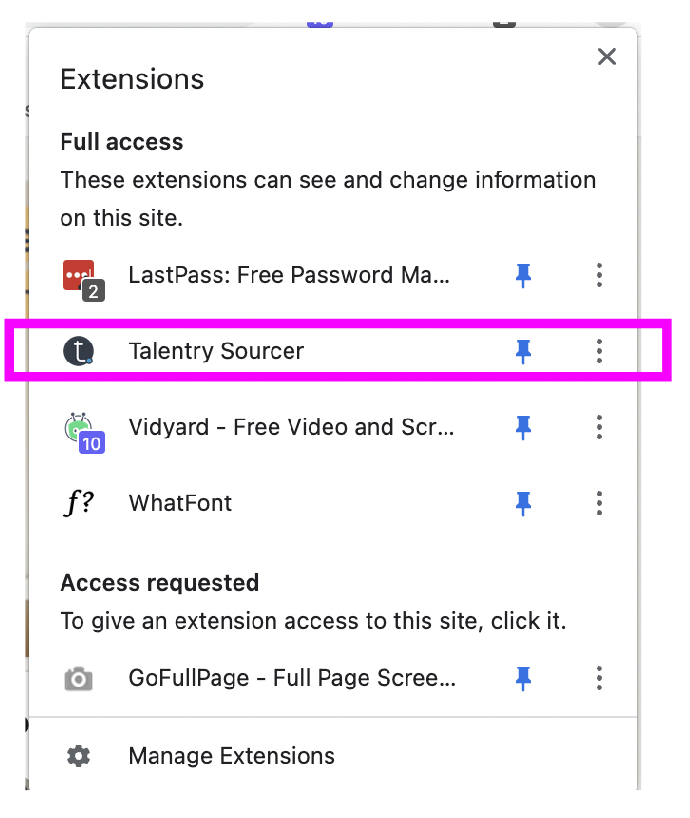
Task: Click the Vidyard extension icon
Action: pyautogui.click(x=79, y=428)
